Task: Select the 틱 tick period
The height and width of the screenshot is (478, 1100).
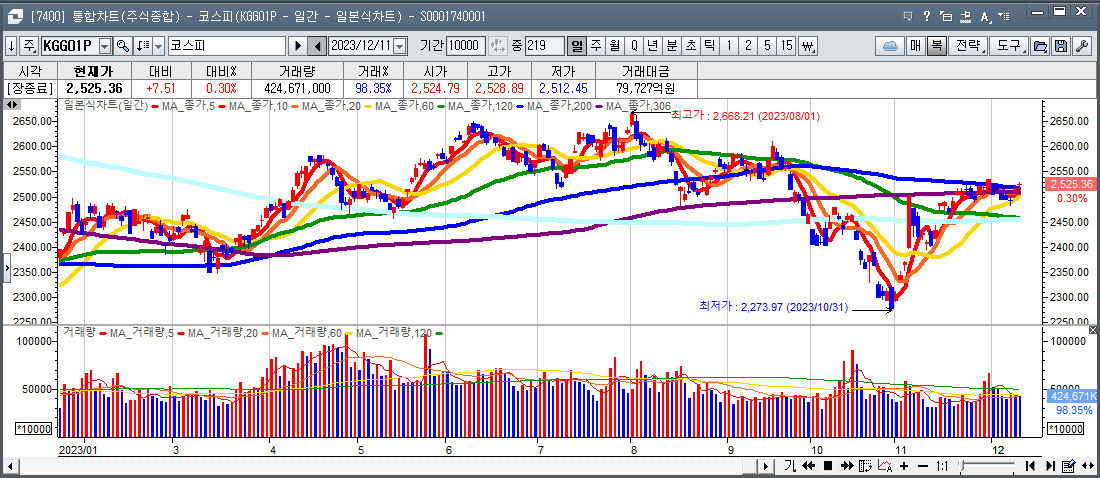Action: (x=710, y=46)
